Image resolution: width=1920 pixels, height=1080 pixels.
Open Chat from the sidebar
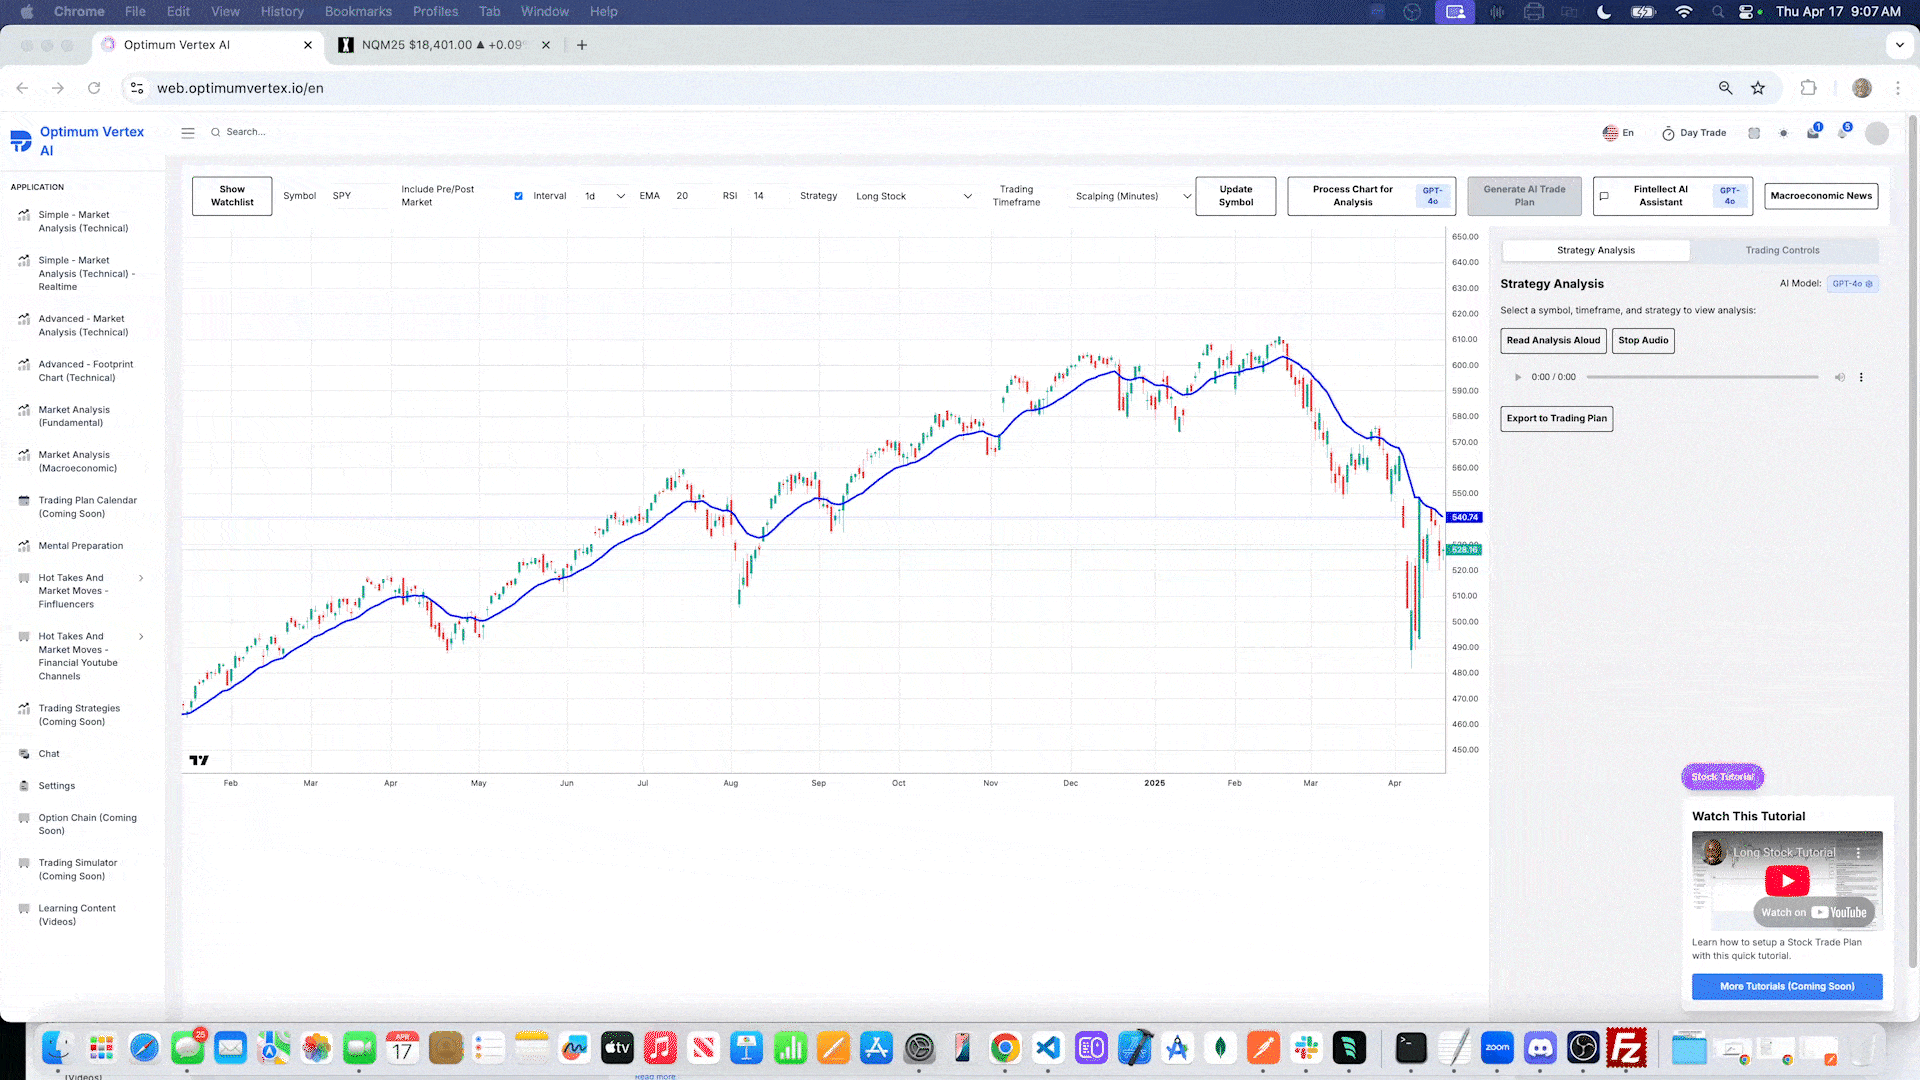[x=49, y=754]
